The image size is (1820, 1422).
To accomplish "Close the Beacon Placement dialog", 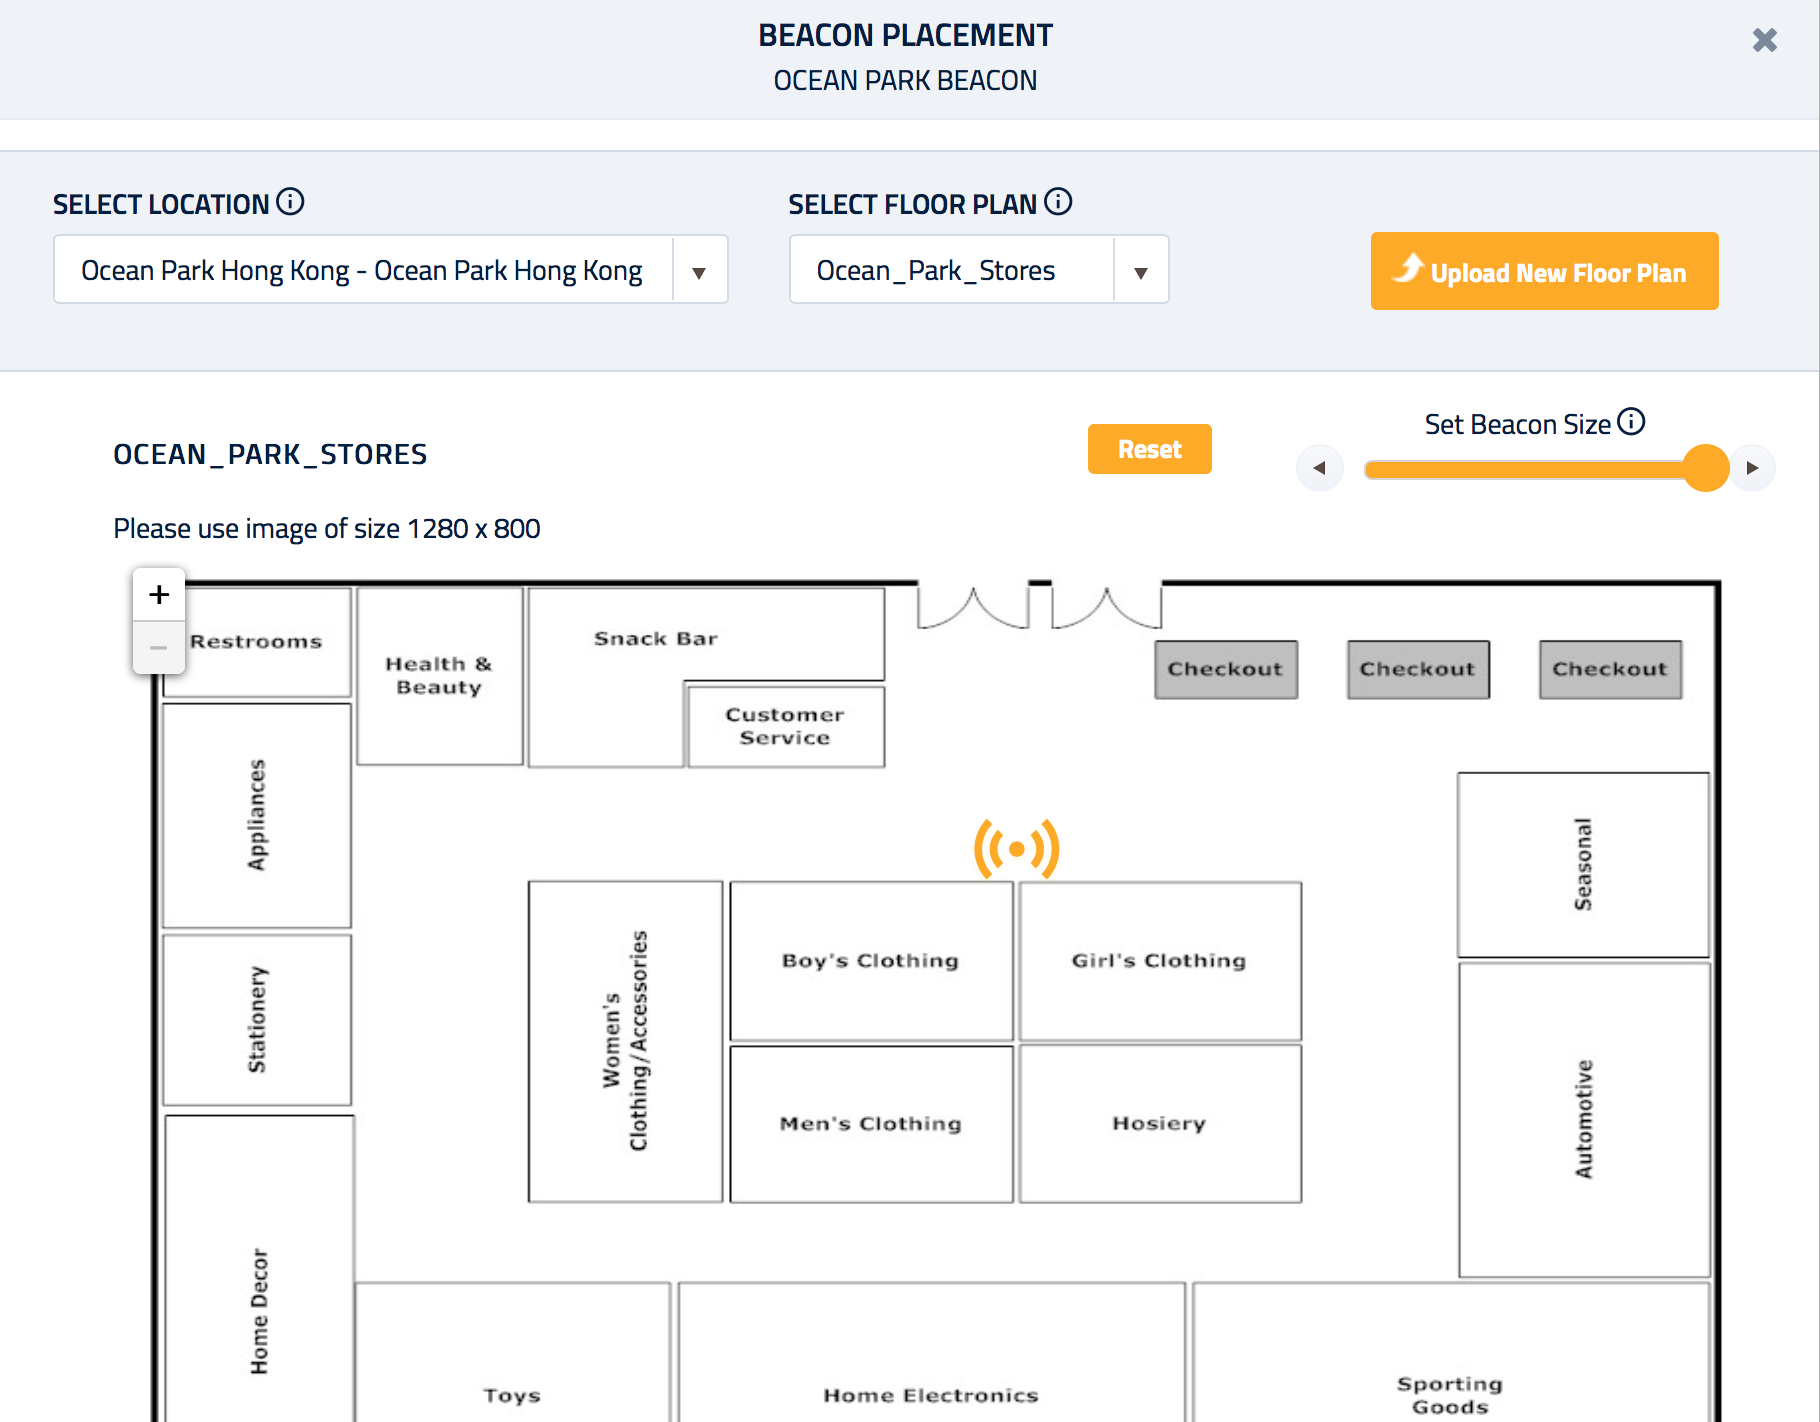I will point(1764,40).
